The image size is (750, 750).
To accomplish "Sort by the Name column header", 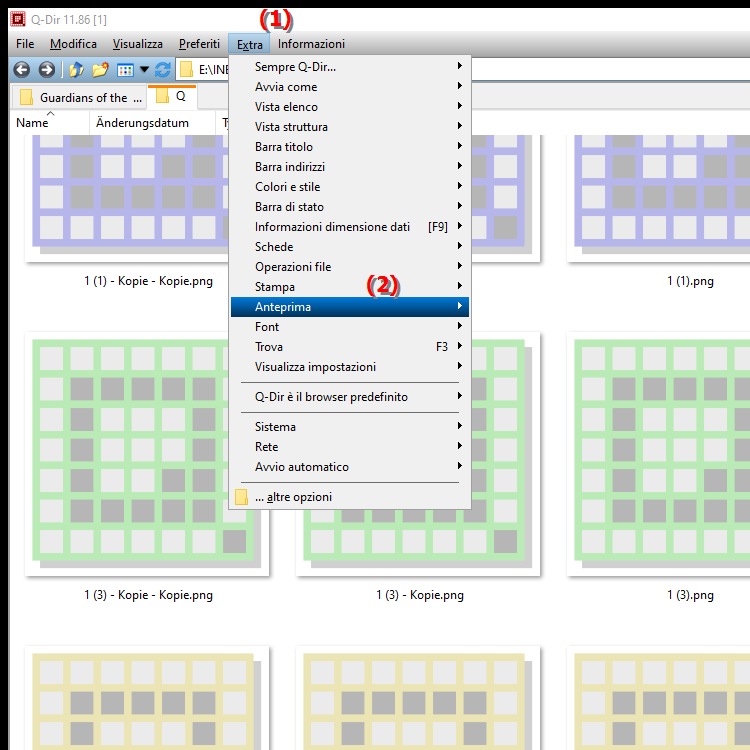I will 50,122.
